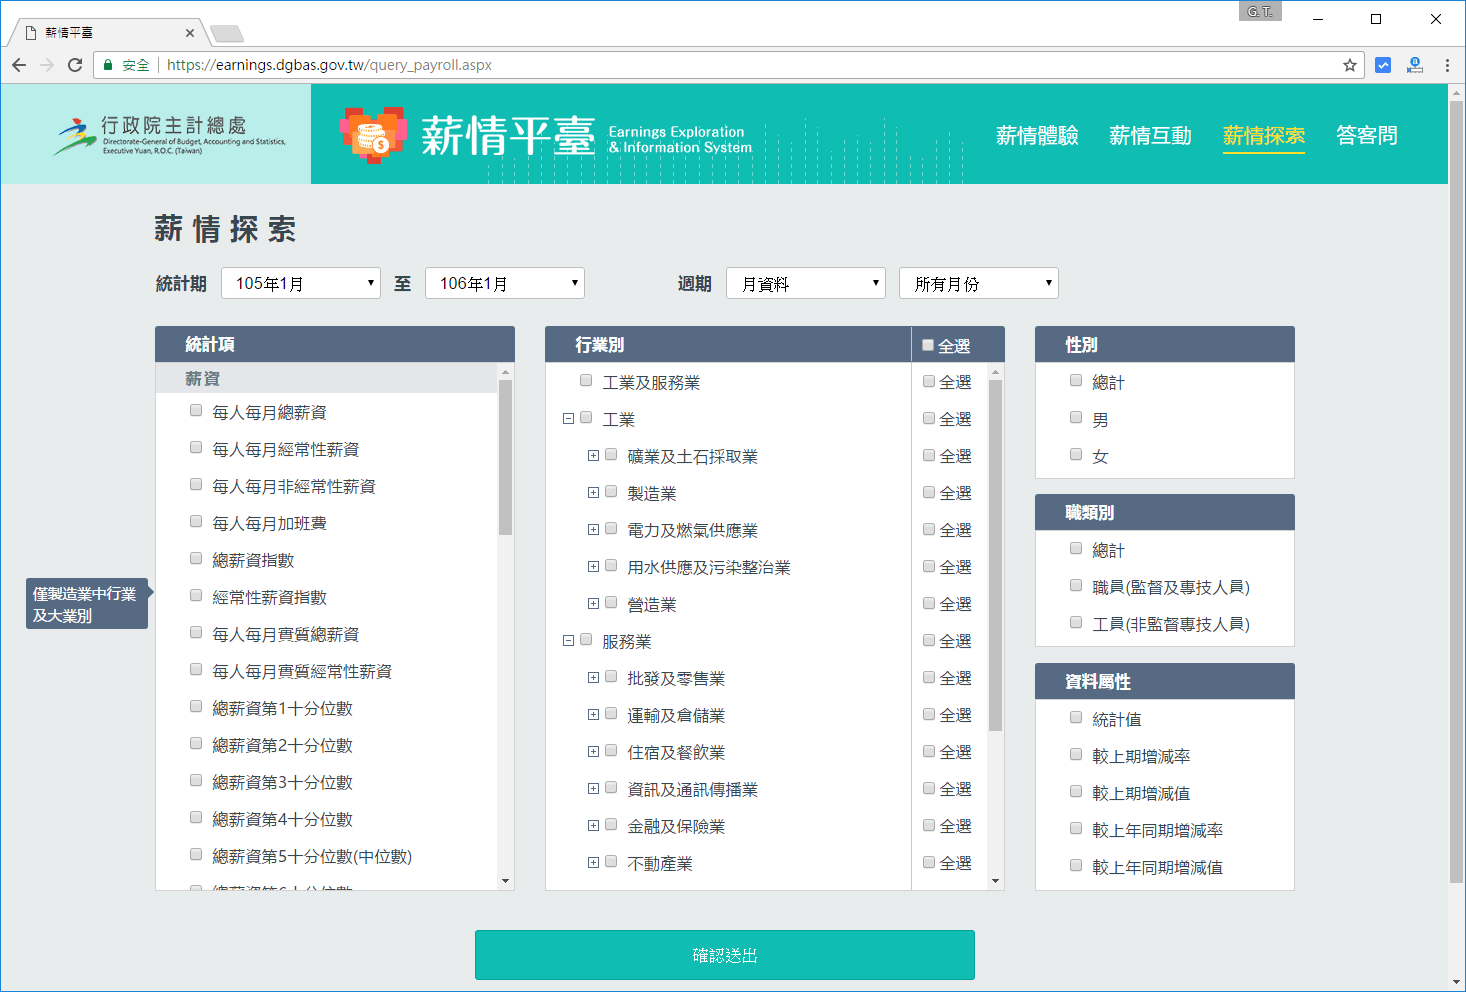
Task: Close the 薪情平臺 browser tab
Action: (x=190, y=33)
